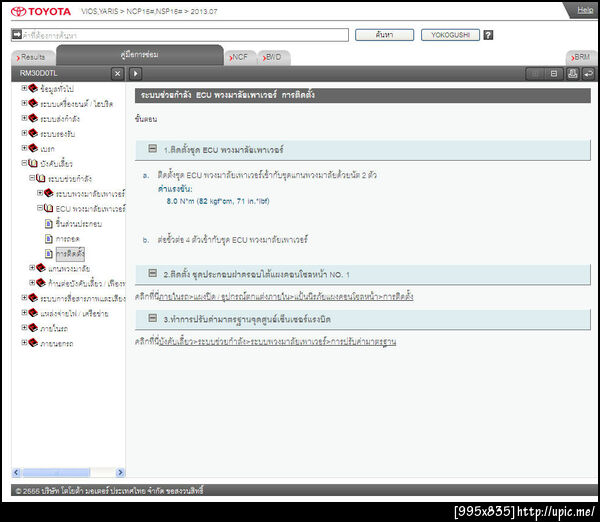Screen dimensions: 600x522
Task: Collapse the บังคับเลี้ยว tree node
Action: 24,163
